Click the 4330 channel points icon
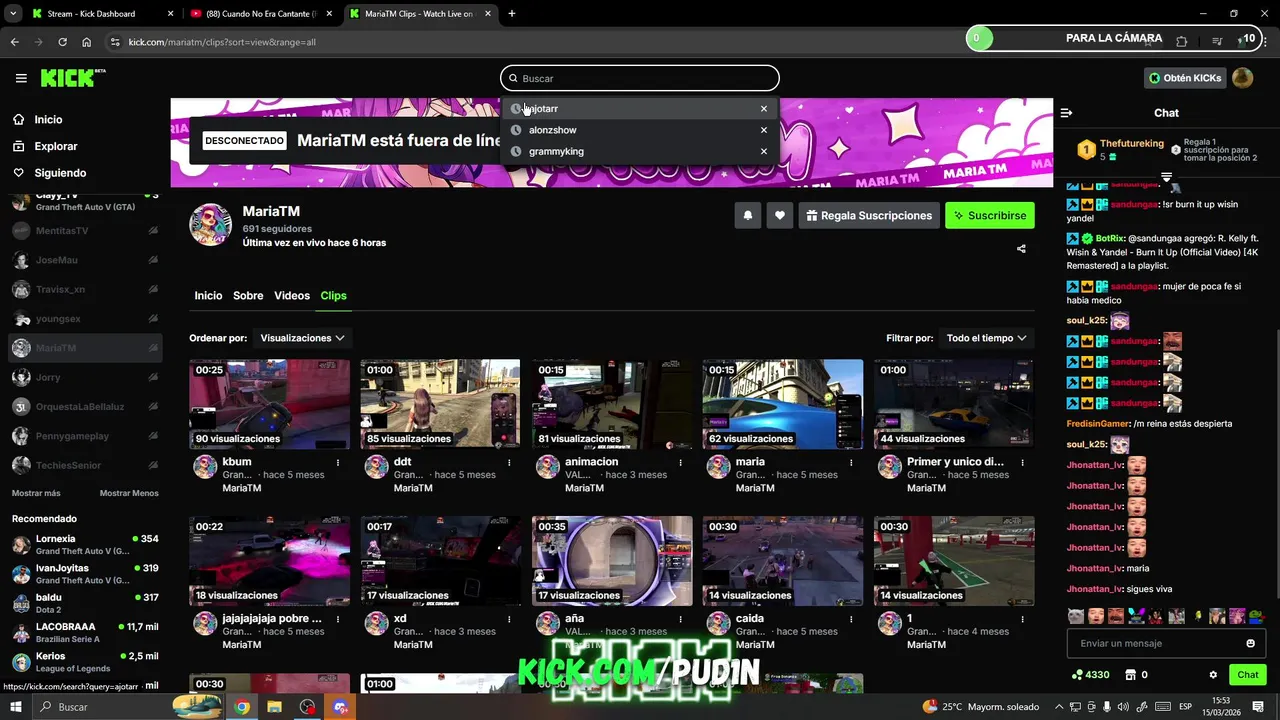 pos(1077,675)
